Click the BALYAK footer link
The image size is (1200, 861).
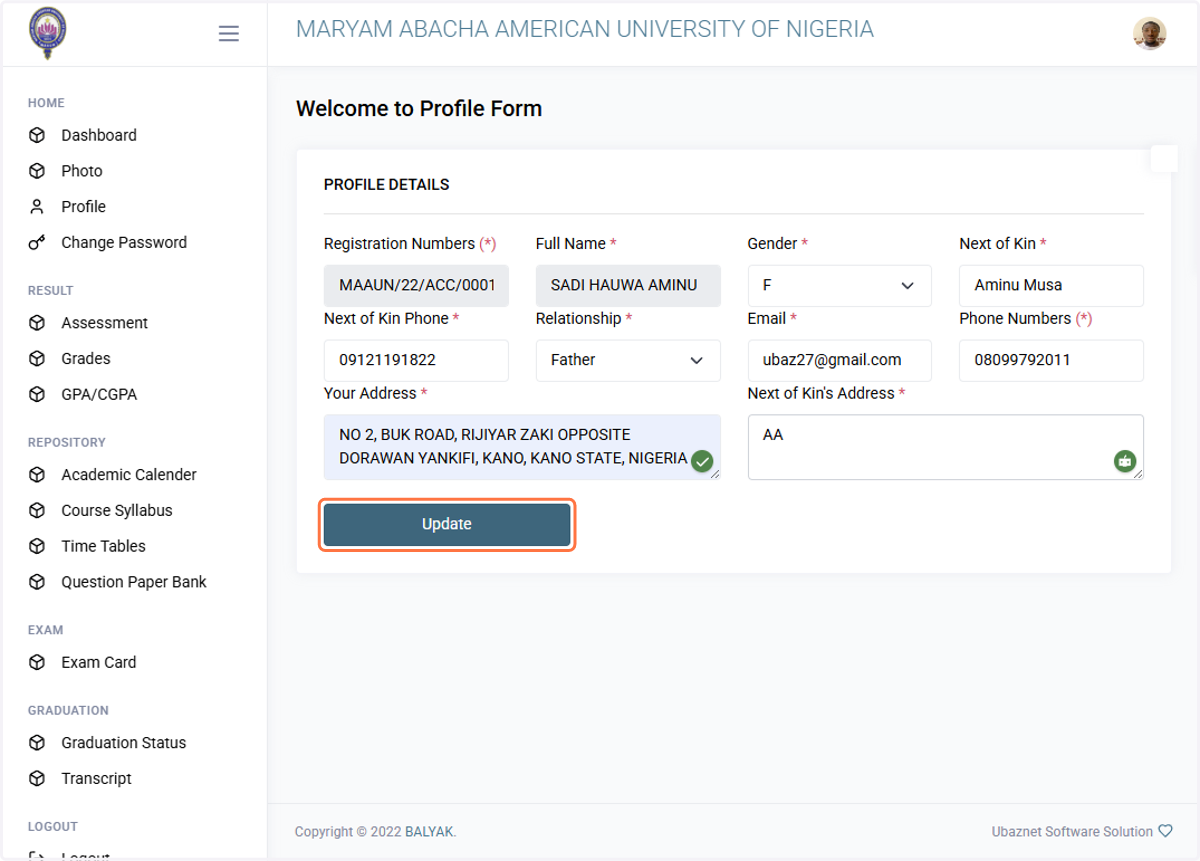pos(429,832)
